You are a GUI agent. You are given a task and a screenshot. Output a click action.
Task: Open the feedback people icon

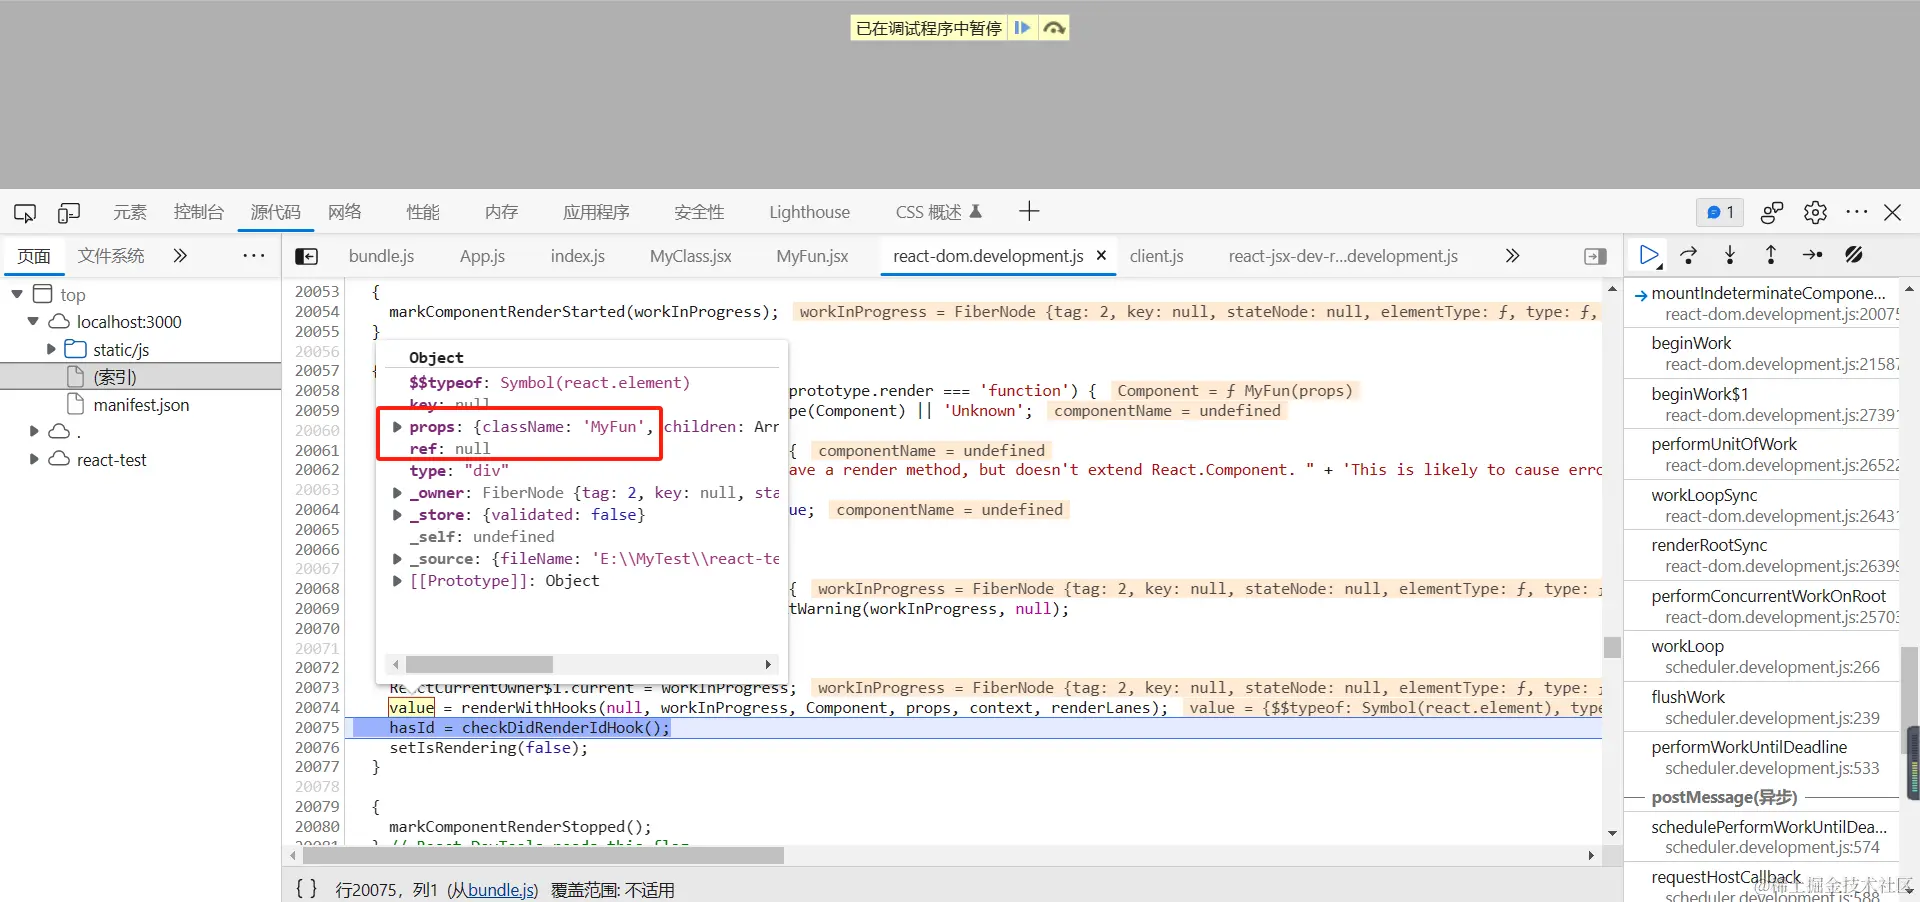tap(1772, 212)
